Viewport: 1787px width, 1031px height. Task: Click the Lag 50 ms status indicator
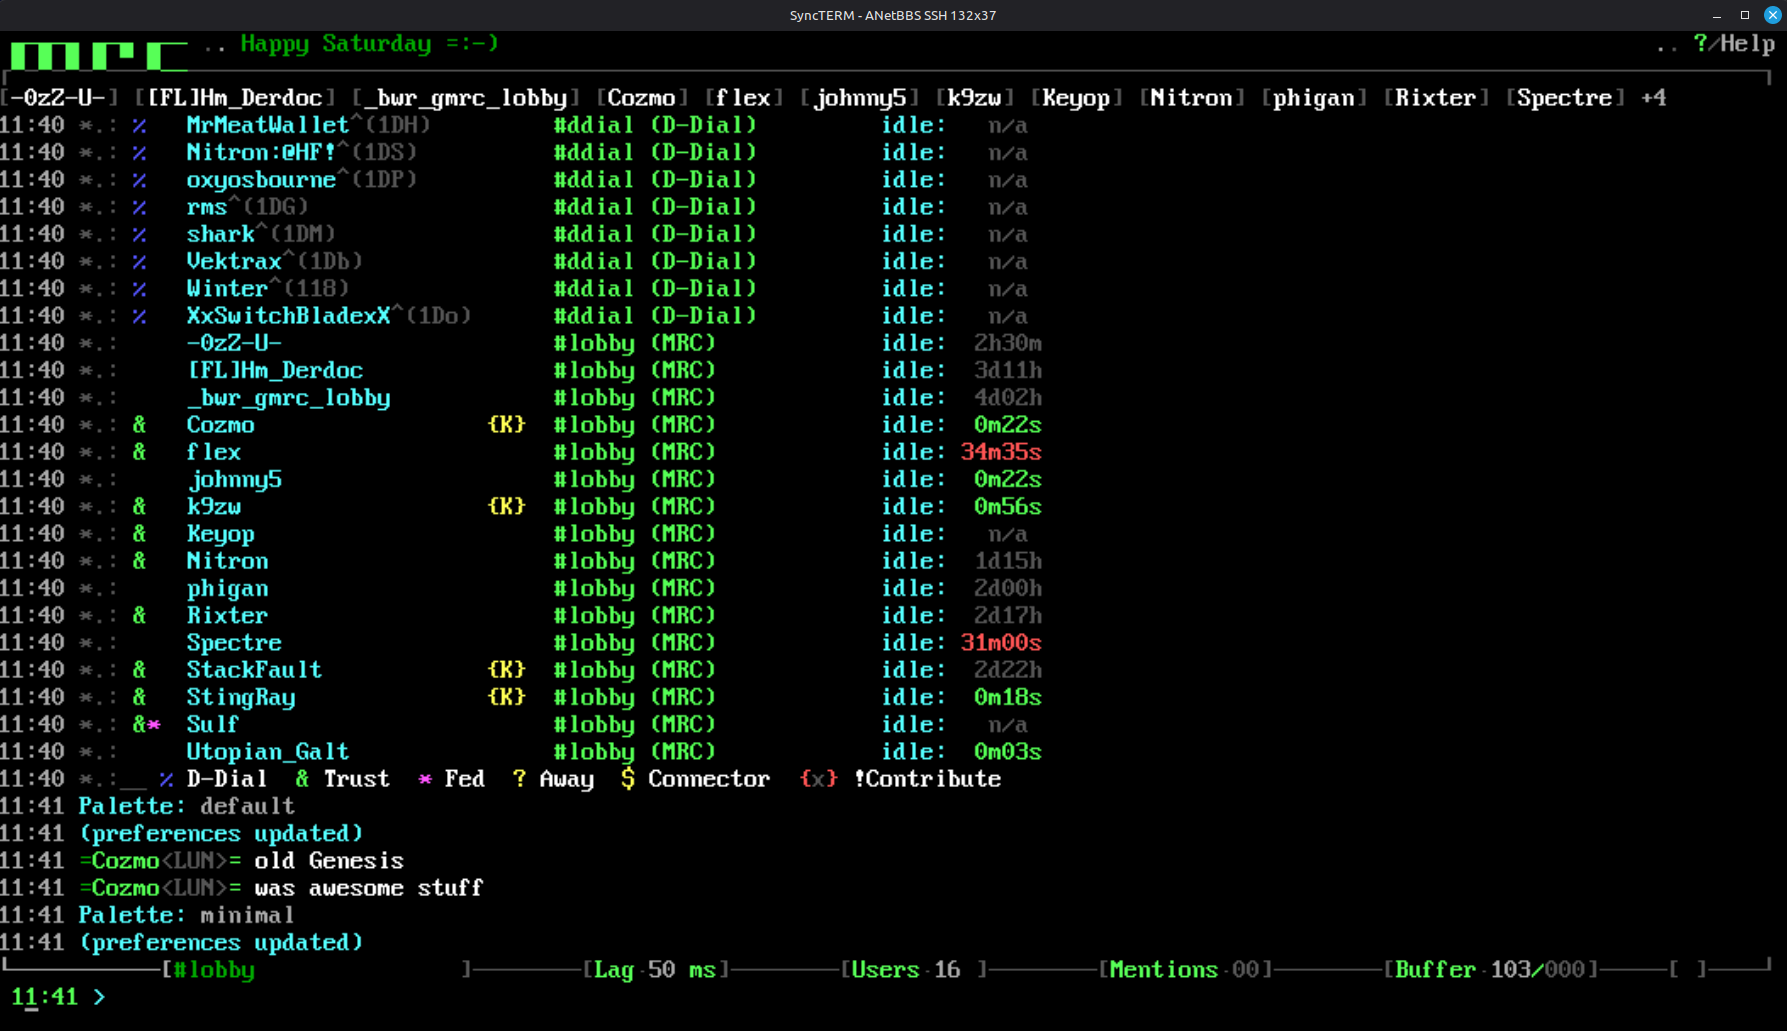pos(655,970)
